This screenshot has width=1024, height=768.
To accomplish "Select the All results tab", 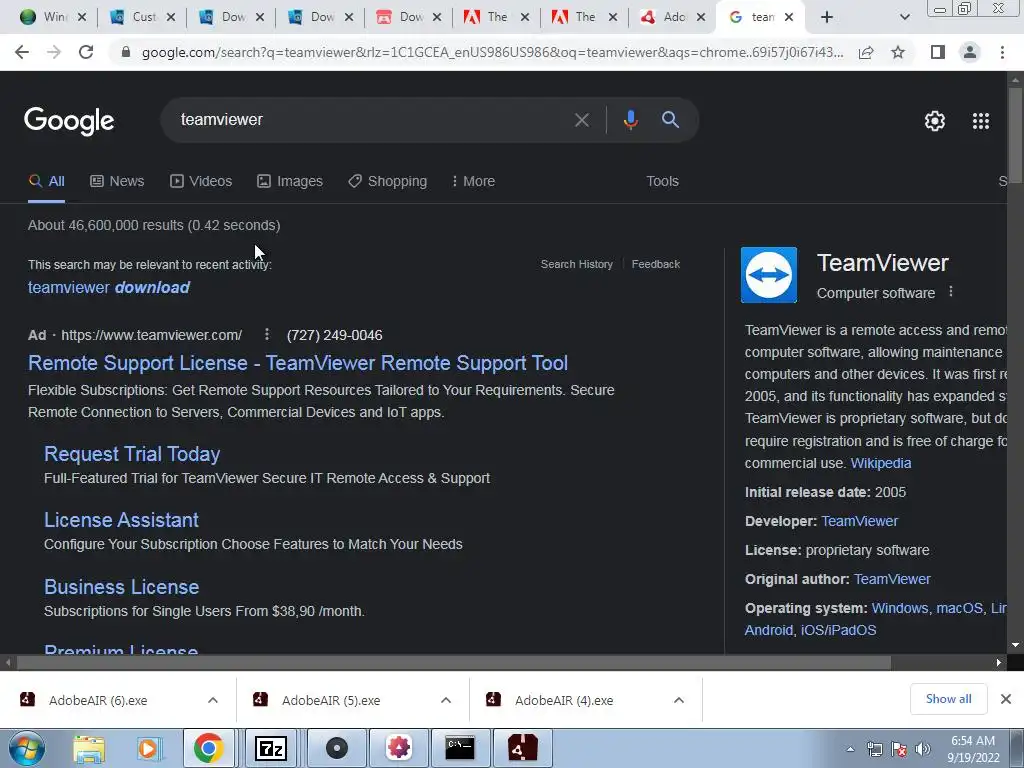I will pos(46,181).
